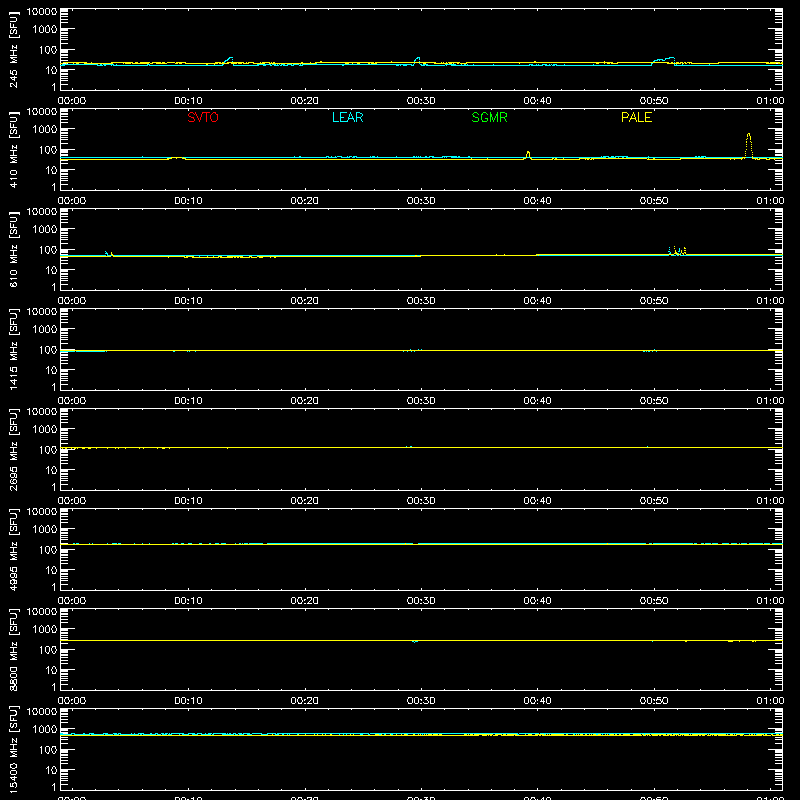Click the 100 y-axis value on 8800 MHz plot
The width and height of the screenshot is (800, 800).
coord(48,650)
